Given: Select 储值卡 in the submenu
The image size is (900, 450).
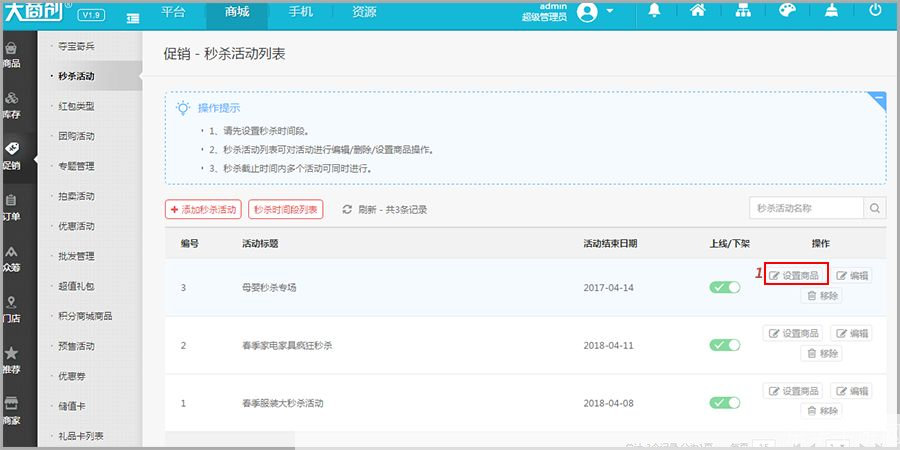Looking at the screenshot, I should point(72,406).
